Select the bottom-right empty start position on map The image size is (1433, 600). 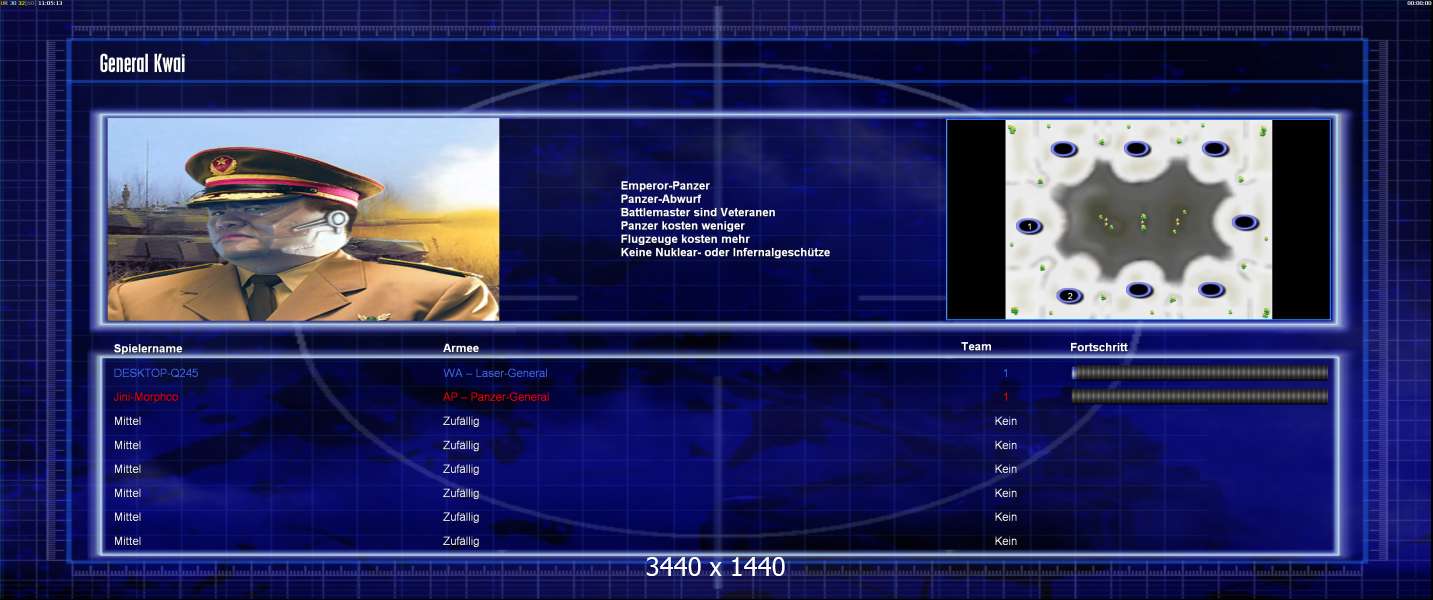click(x=1211, y=290)
